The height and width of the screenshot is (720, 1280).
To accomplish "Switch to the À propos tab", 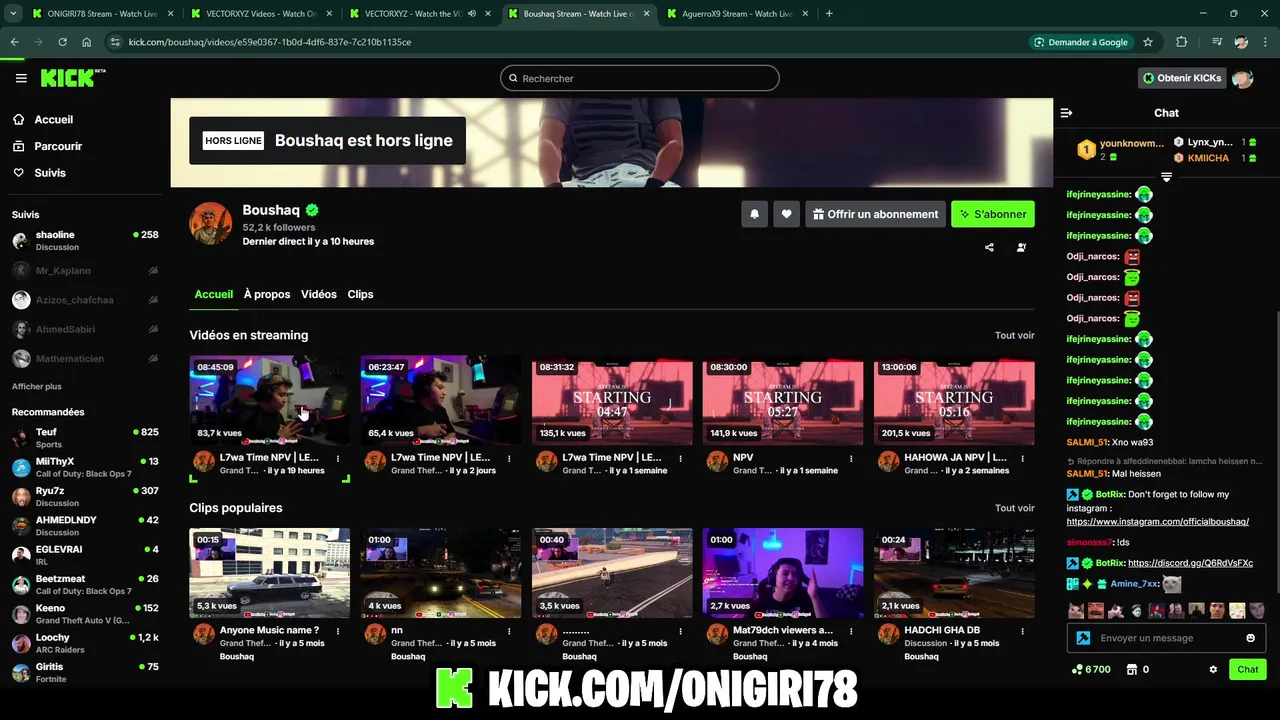I will (267, 294).
